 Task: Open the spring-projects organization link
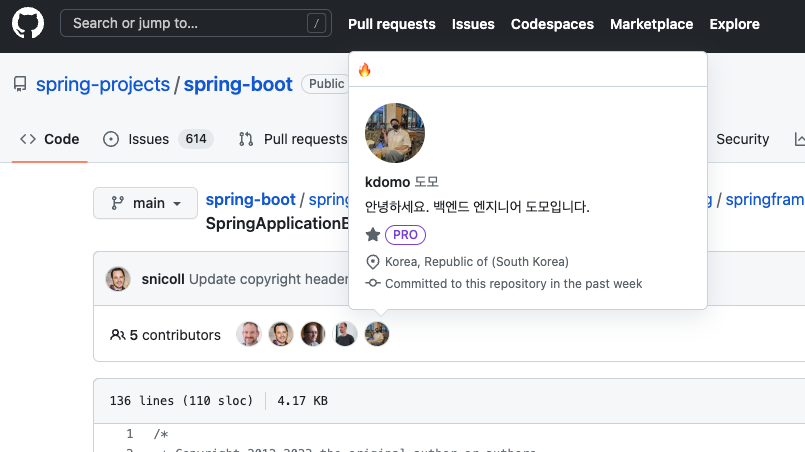(103, 84)
